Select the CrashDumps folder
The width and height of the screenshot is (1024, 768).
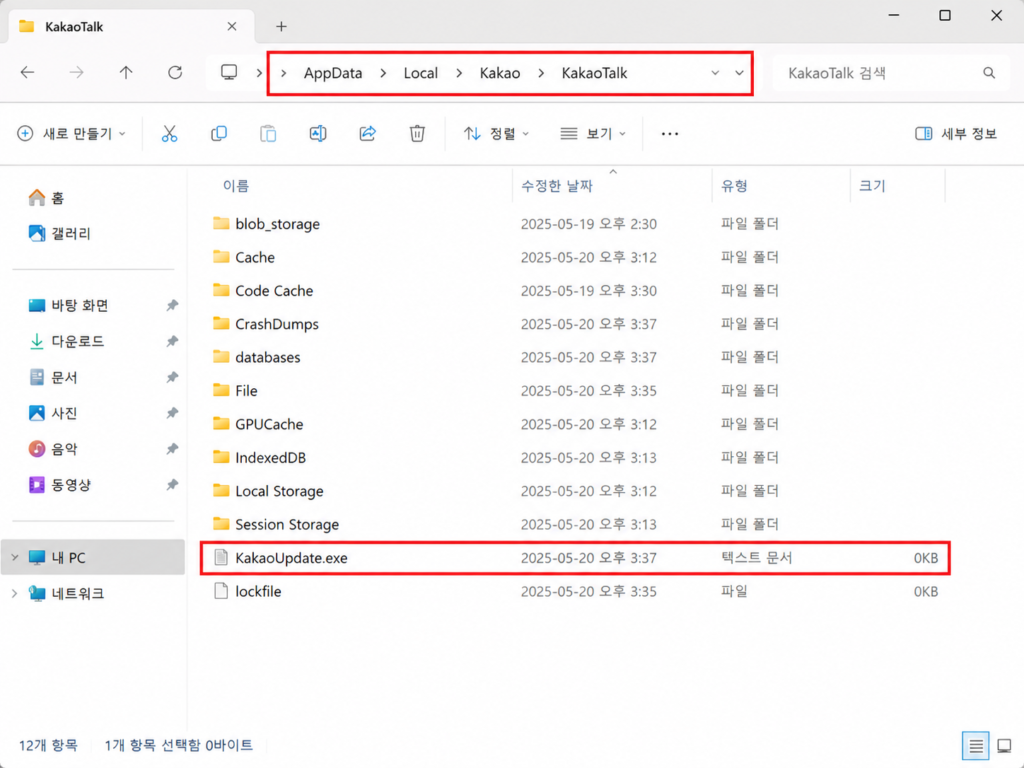(575, 324)
